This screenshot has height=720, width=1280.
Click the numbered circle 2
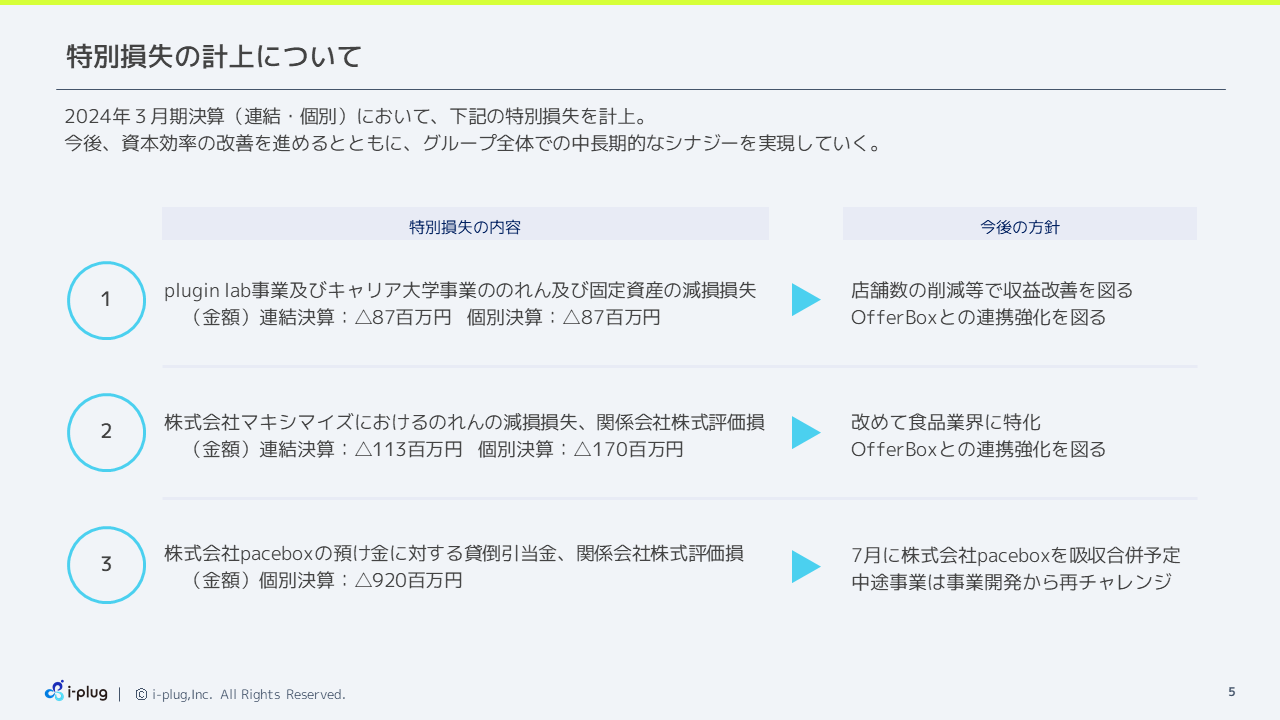(106, 432)
